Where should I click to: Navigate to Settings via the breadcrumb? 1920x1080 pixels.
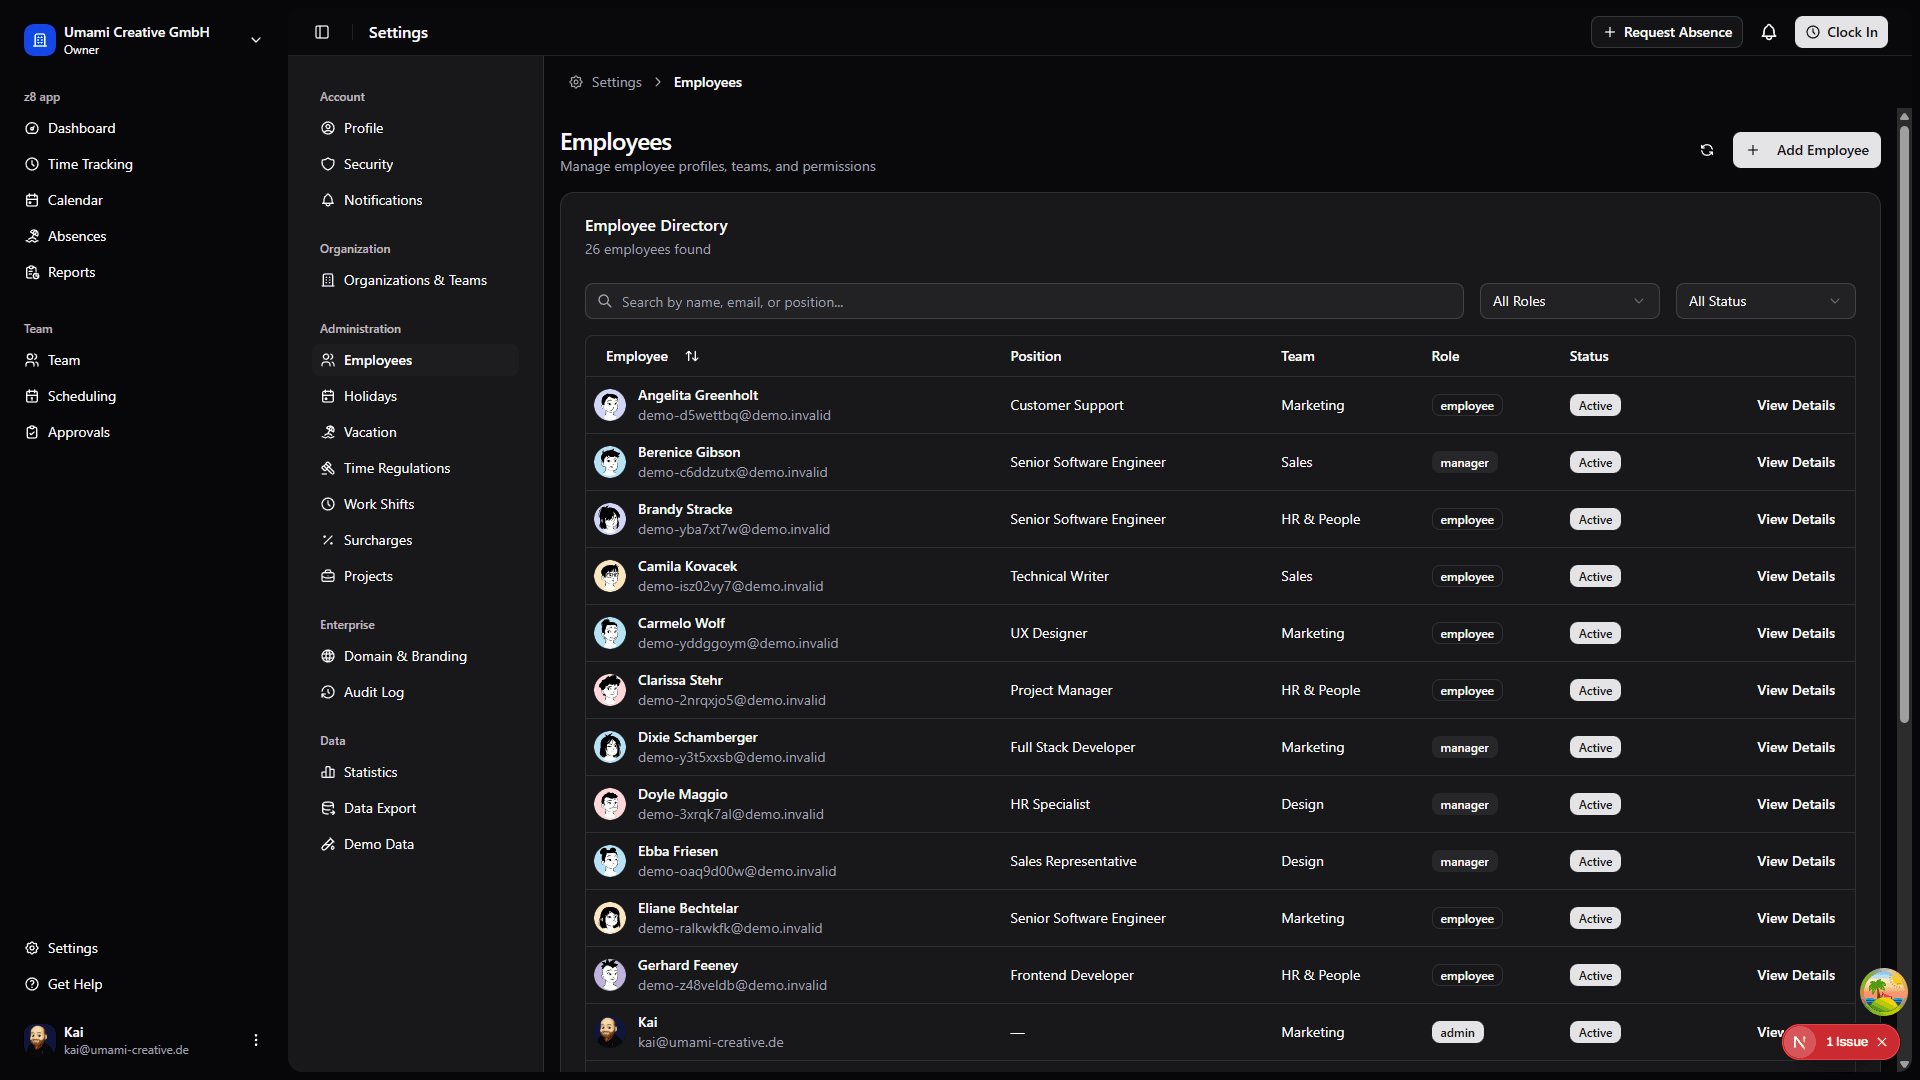click(615, 82)
